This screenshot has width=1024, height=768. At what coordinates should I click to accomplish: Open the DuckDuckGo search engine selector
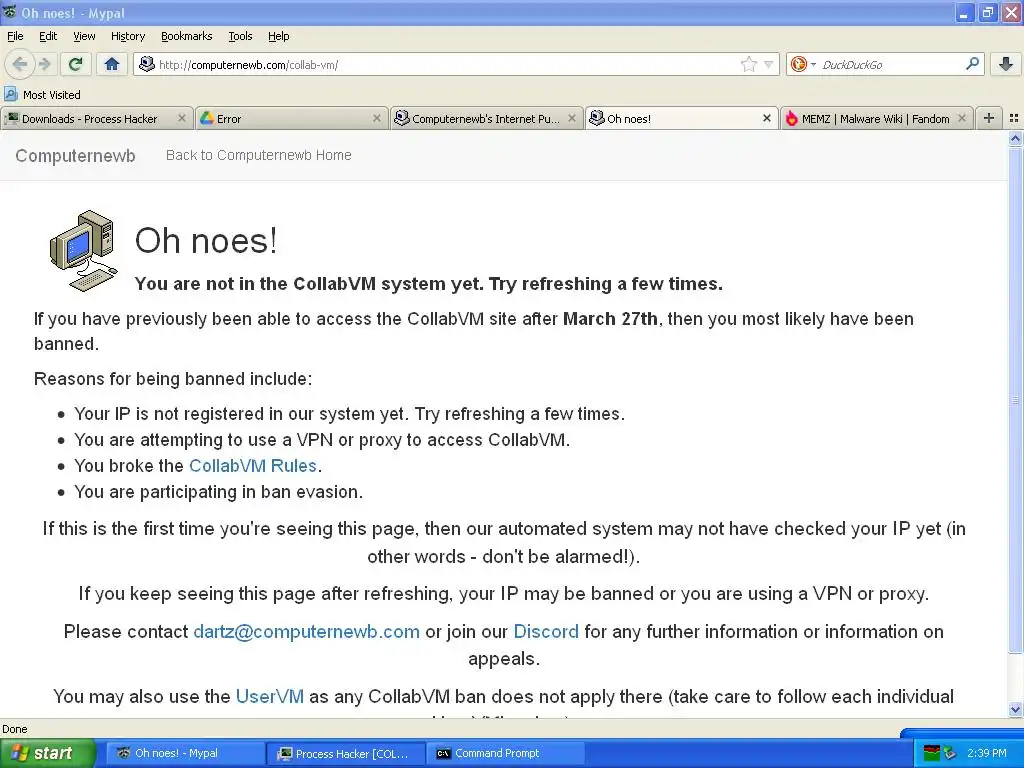803,64
